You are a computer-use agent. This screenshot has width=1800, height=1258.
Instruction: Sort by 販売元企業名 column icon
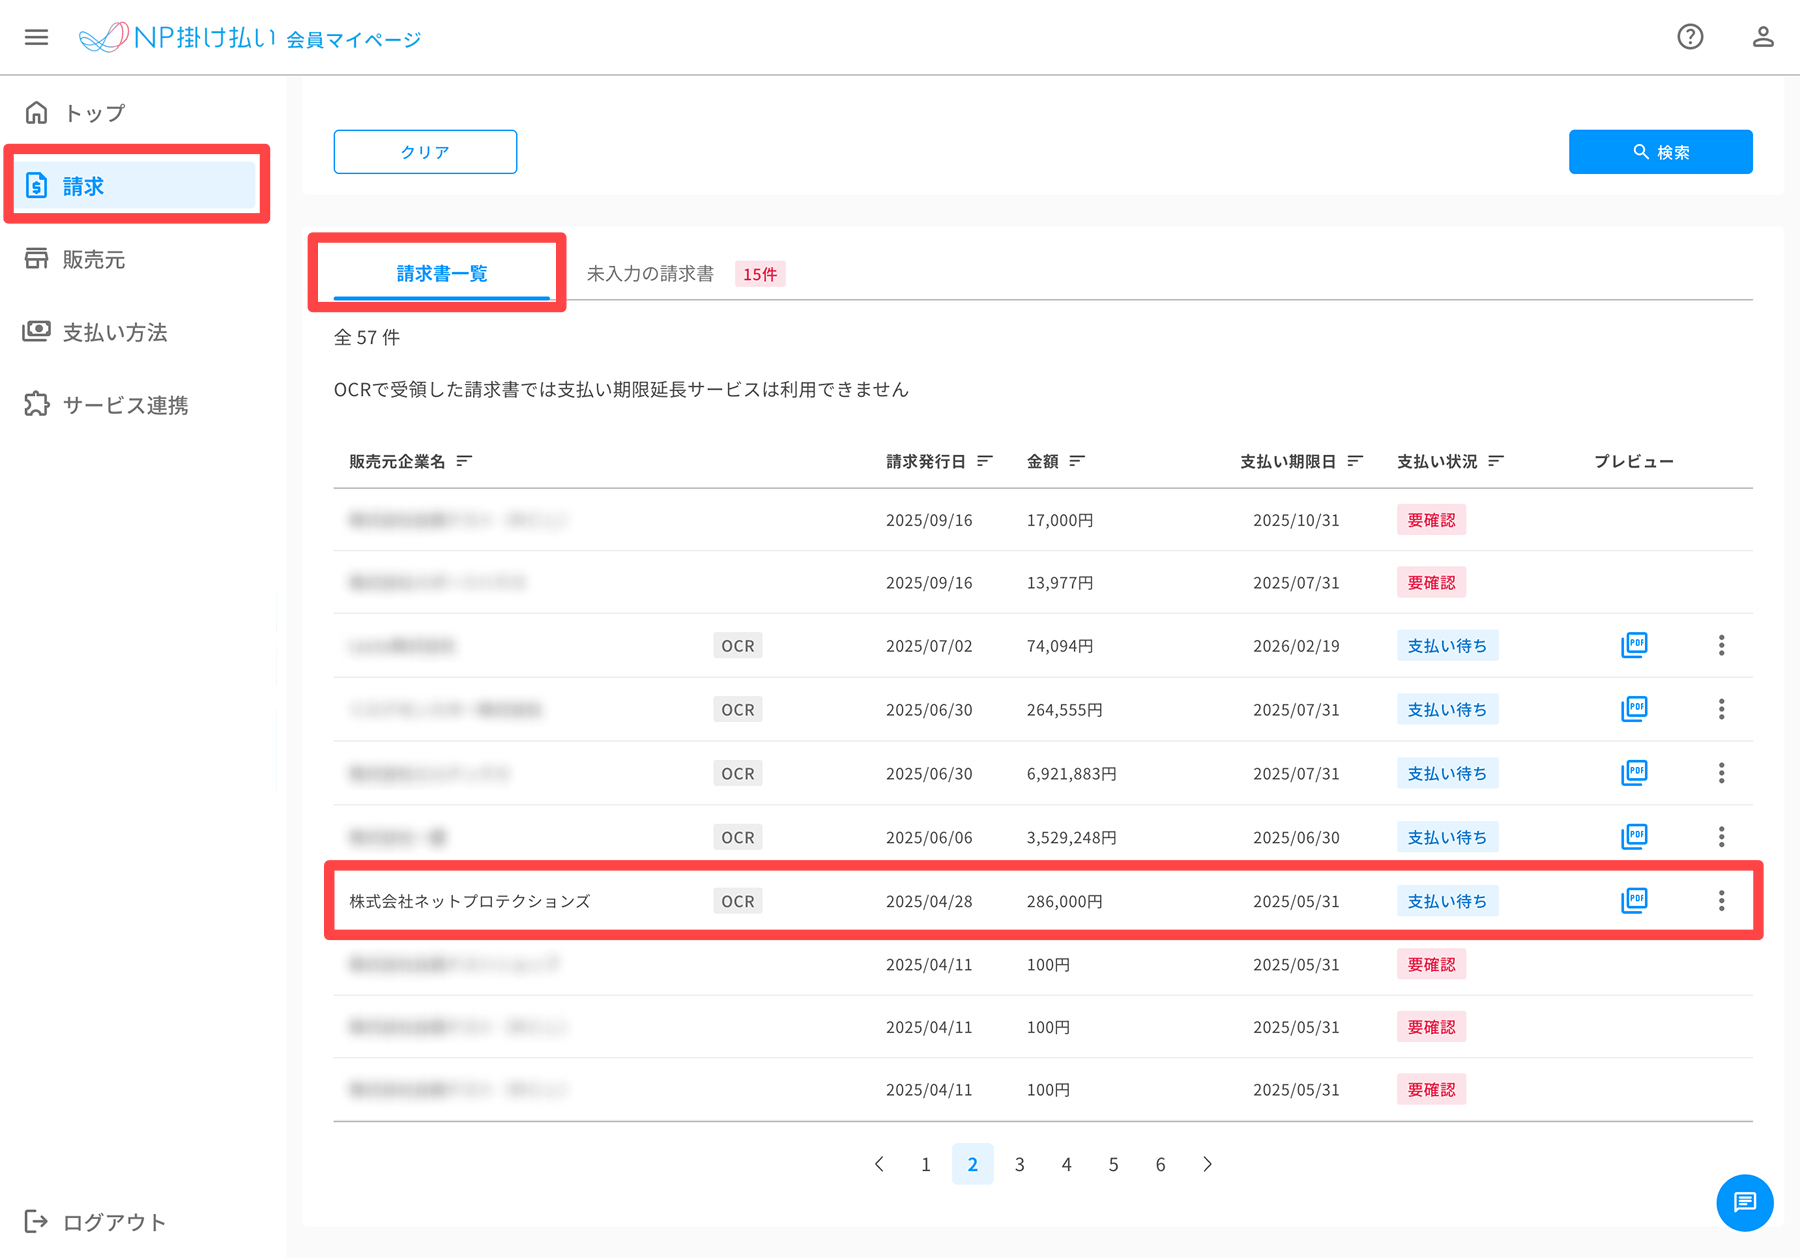tap(464, 461)
